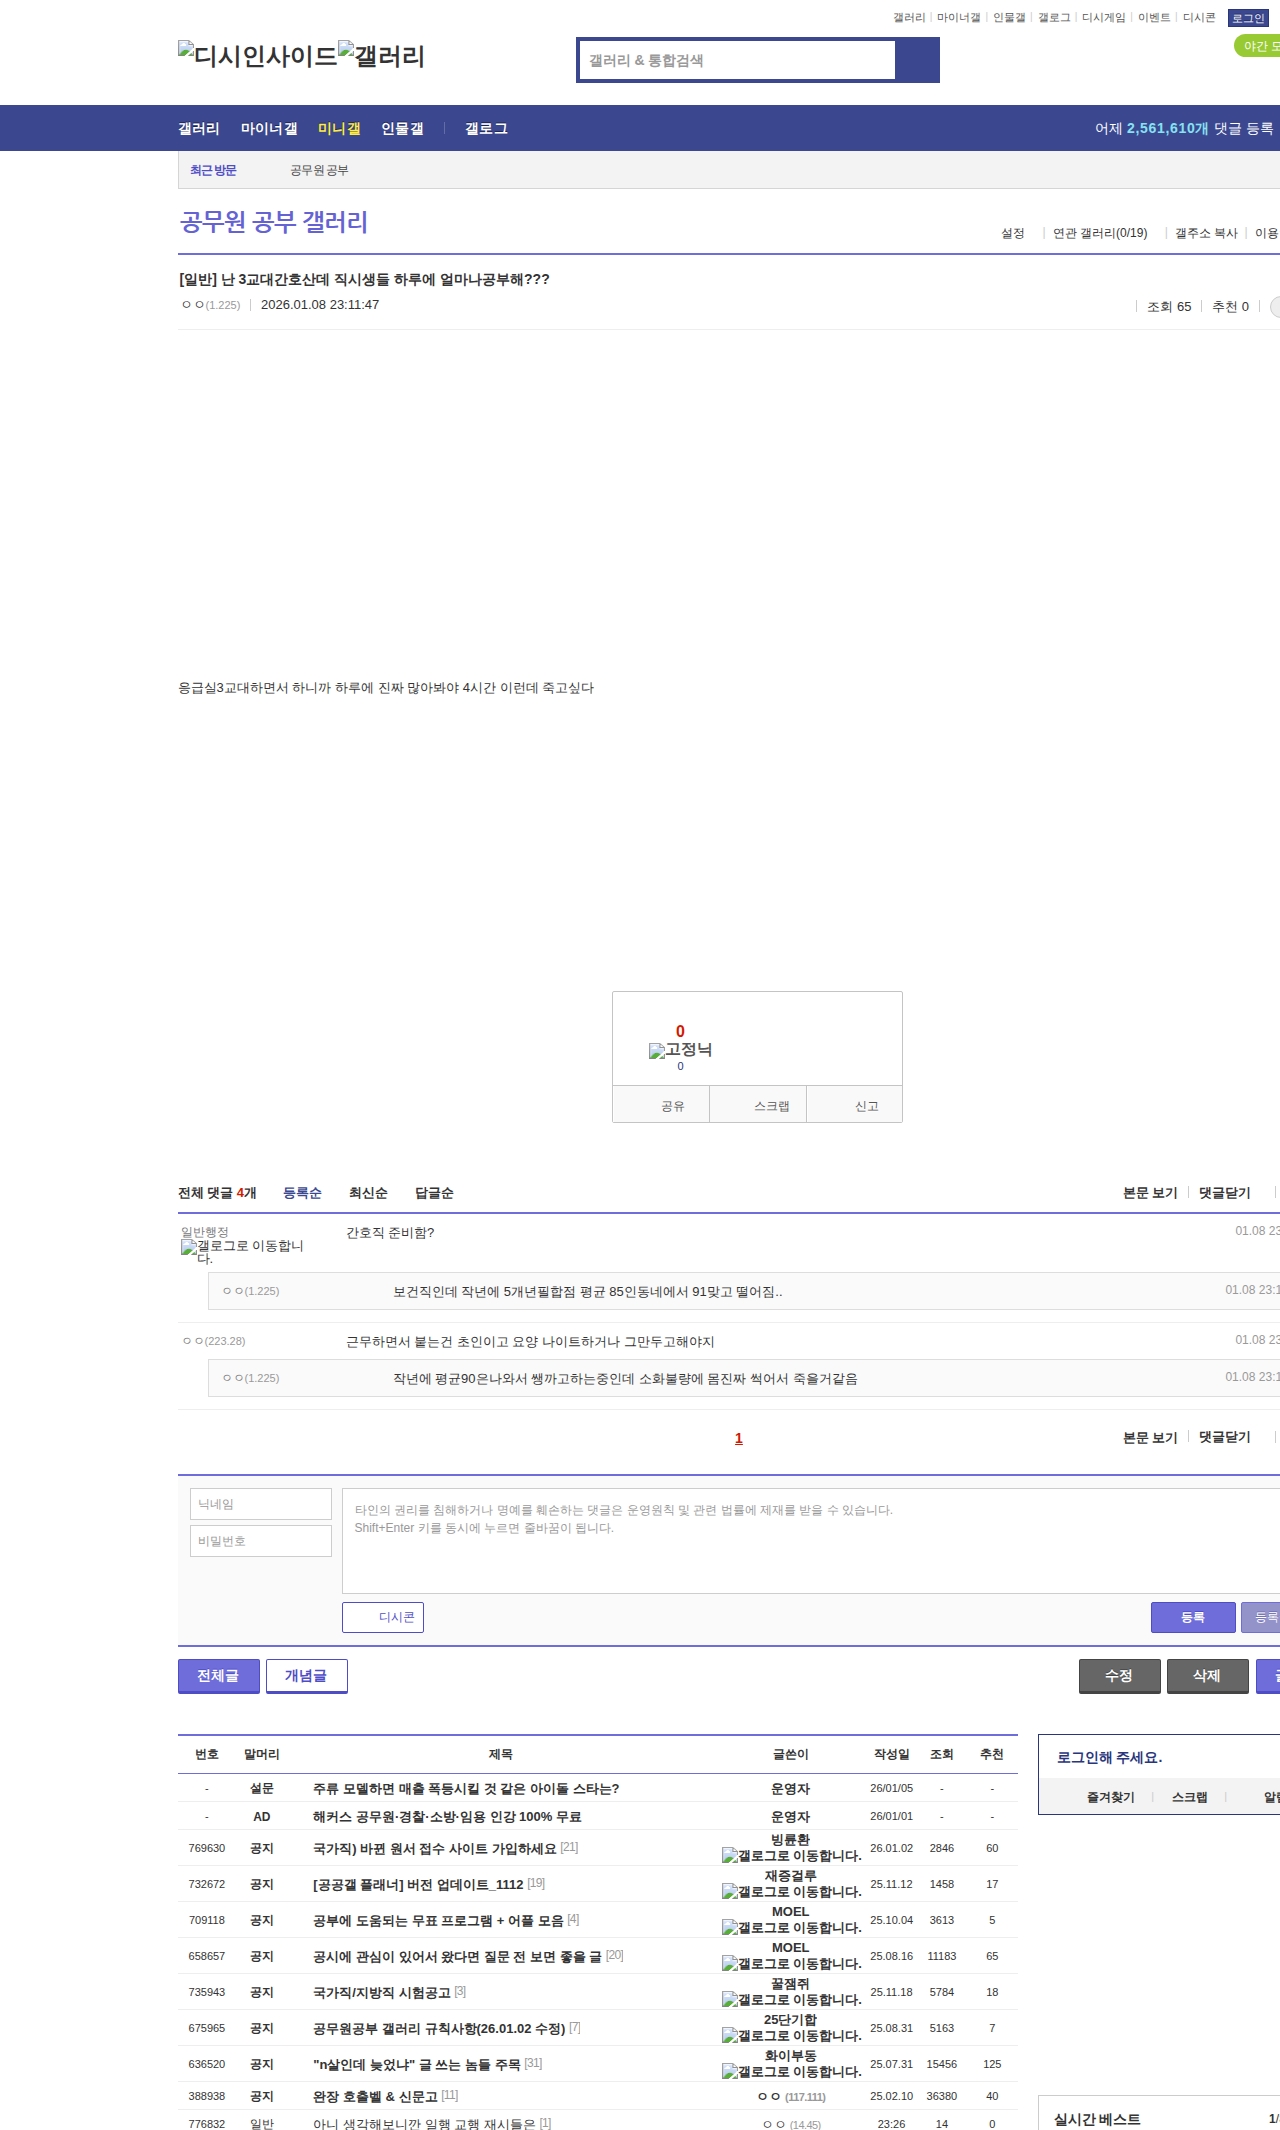Switch to the 개념글 tab
The height and width of the screenshot is (2130, 1280).
point(306,1676)
